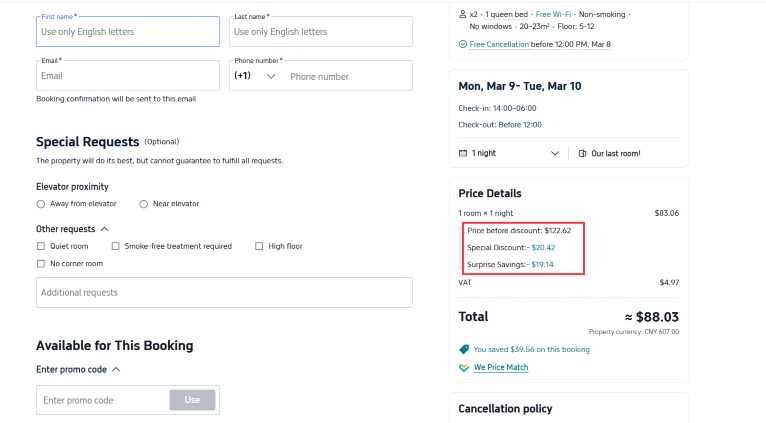The image size is (766, 423).
Task: Click the Mon, Mar 9- Tue, Mar 10 heading
Action: tap(520, 86)
